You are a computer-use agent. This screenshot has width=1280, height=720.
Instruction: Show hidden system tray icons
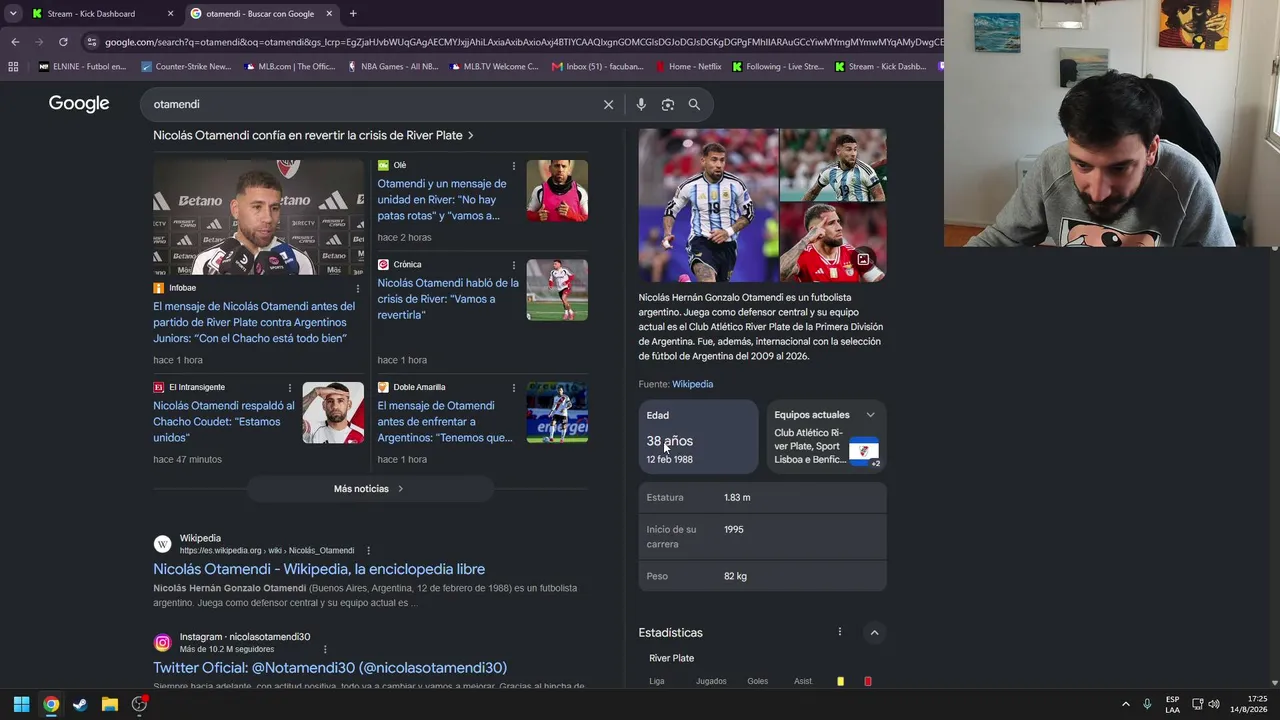[x=1125, y=704]
